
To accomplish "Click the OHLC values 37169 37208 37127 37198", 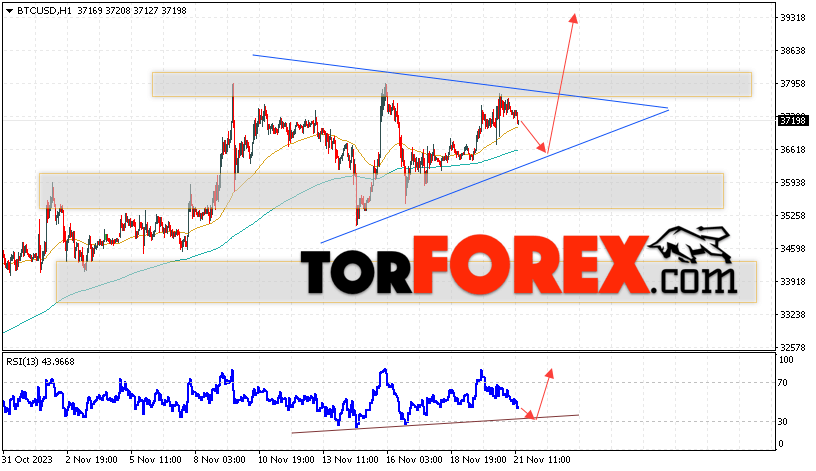I will pyautogui.click(x=132, y=10).
